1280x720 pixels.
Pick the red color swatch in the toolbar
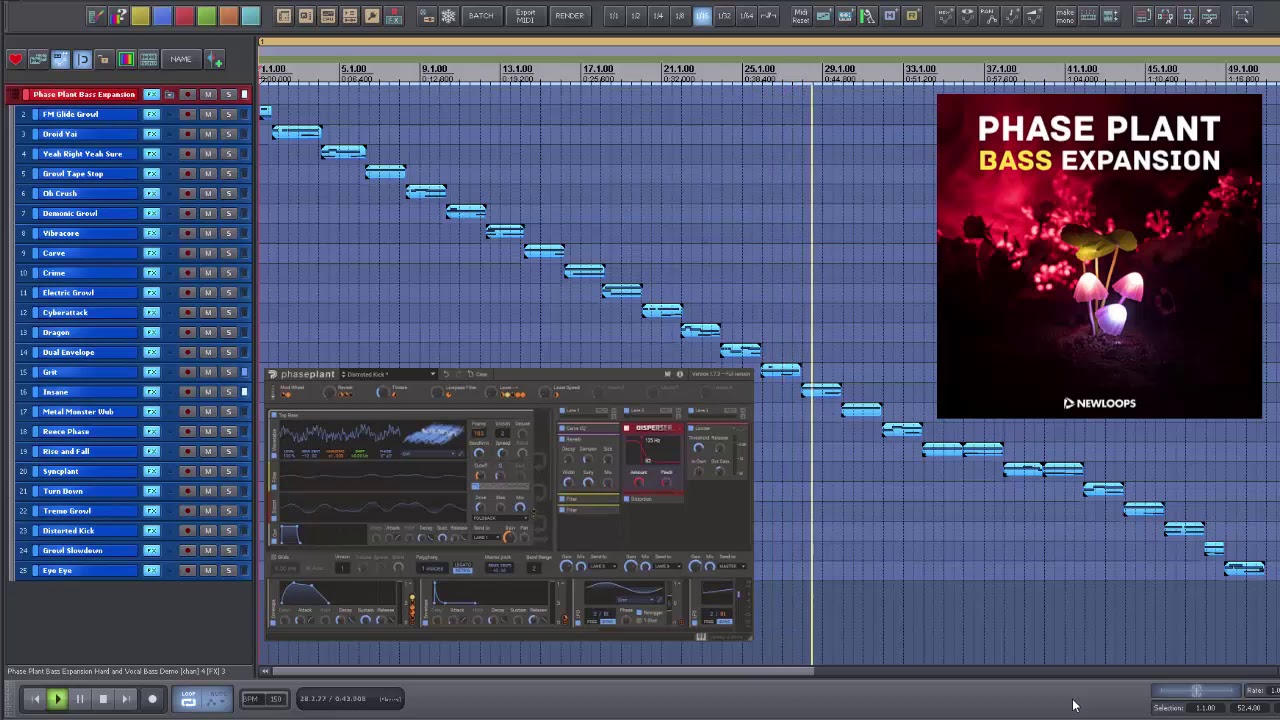click(185, 16)
